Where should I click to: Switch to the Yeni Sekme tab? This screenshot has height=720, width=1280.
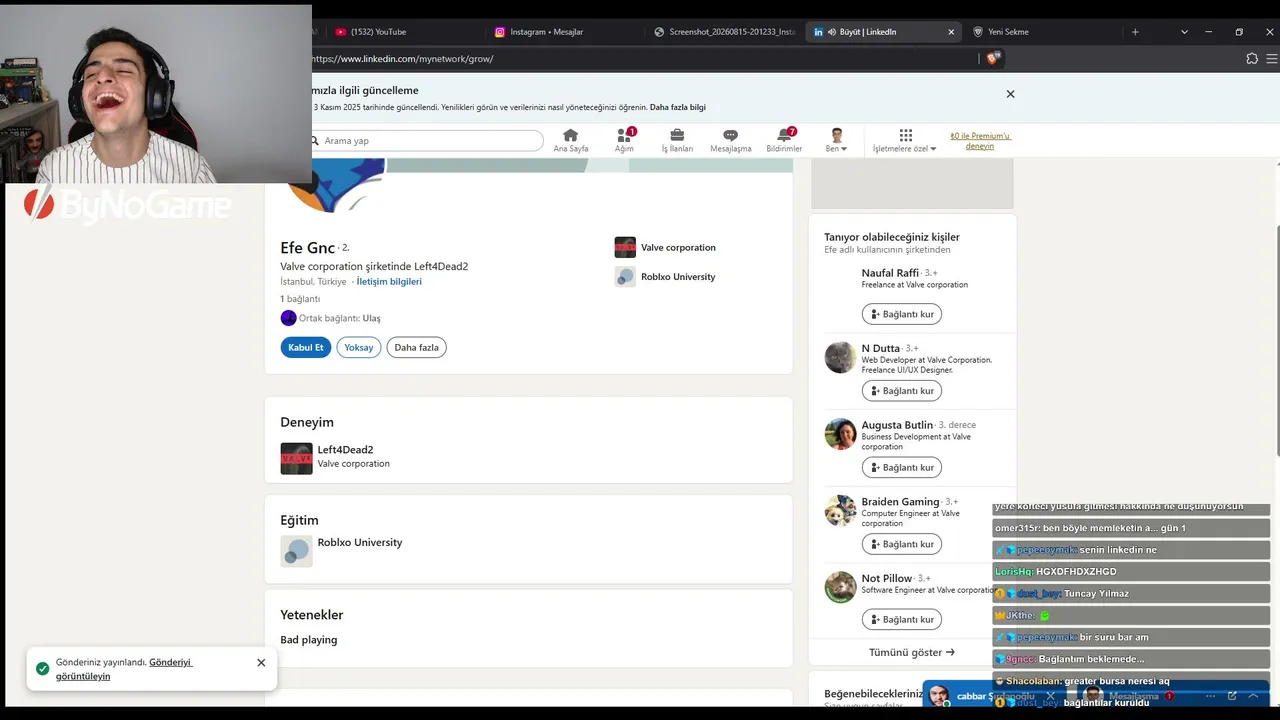coord(1008,32)
